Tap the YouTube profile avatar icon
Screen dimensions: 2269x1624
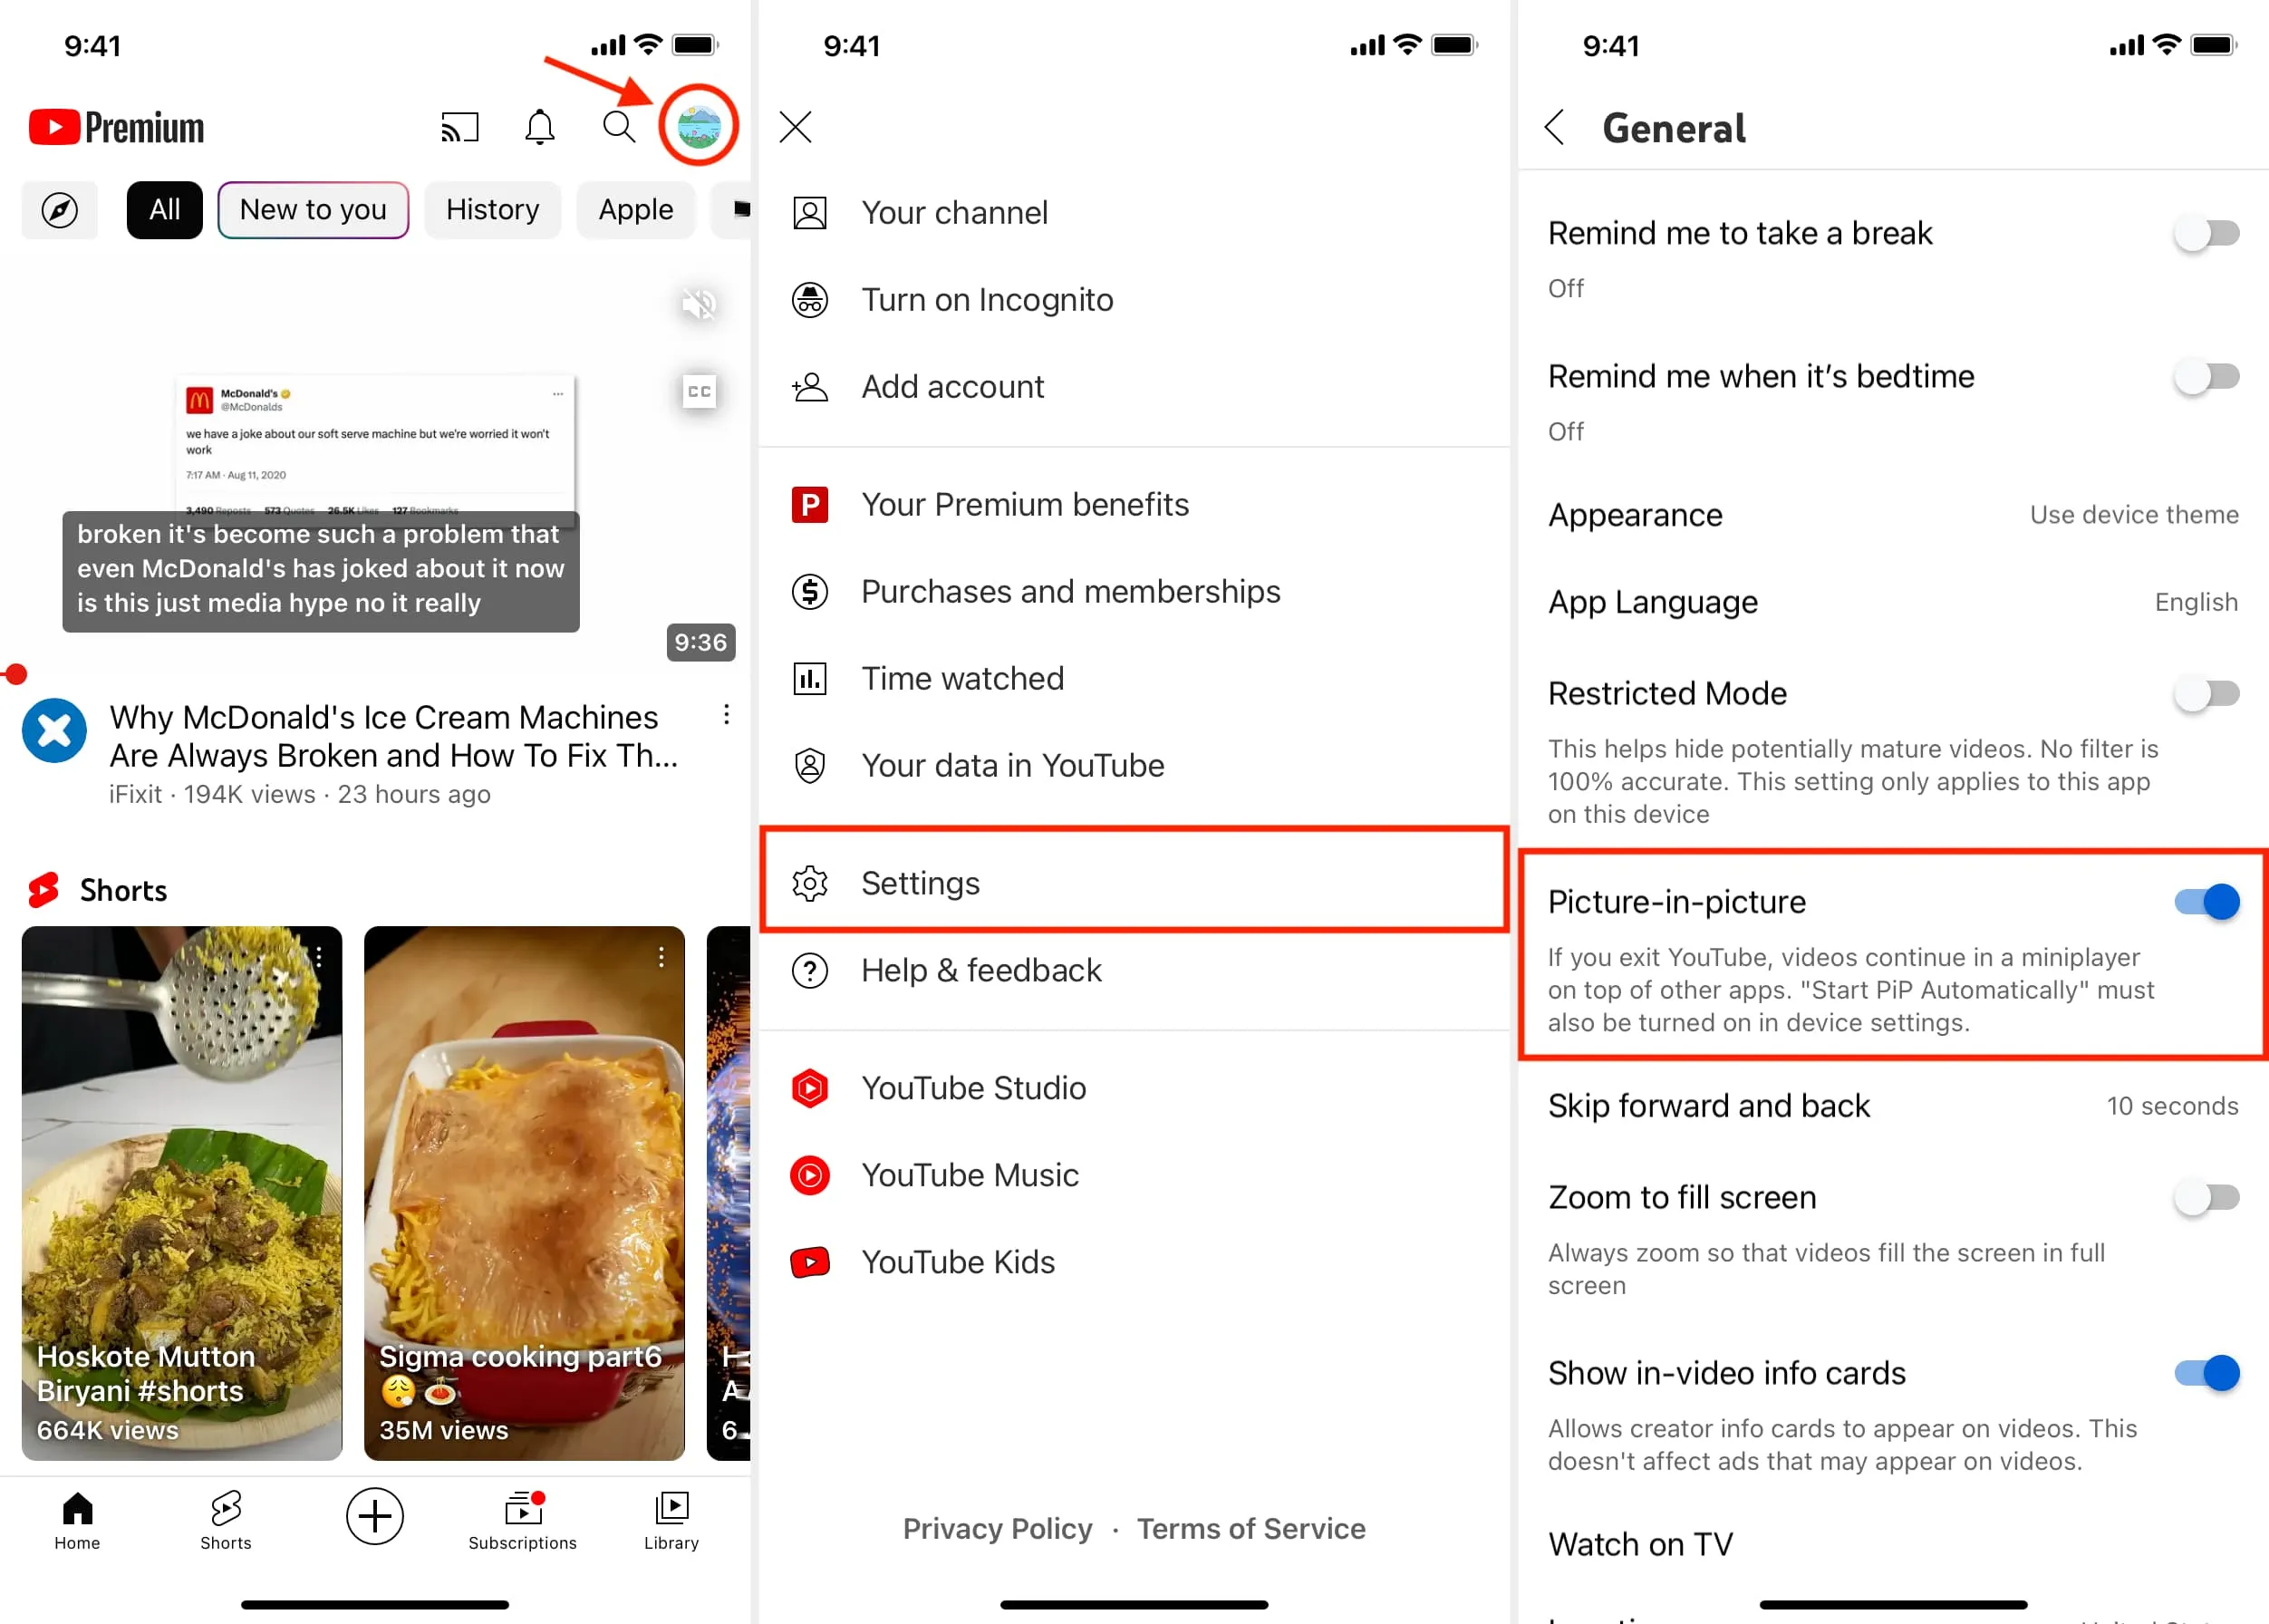[x=700, y=127]
